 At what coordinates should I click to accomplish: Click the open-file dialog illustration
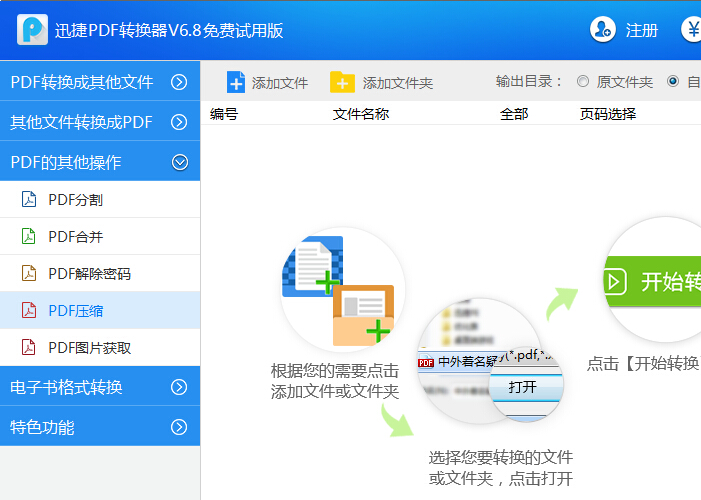click(490, 360)
